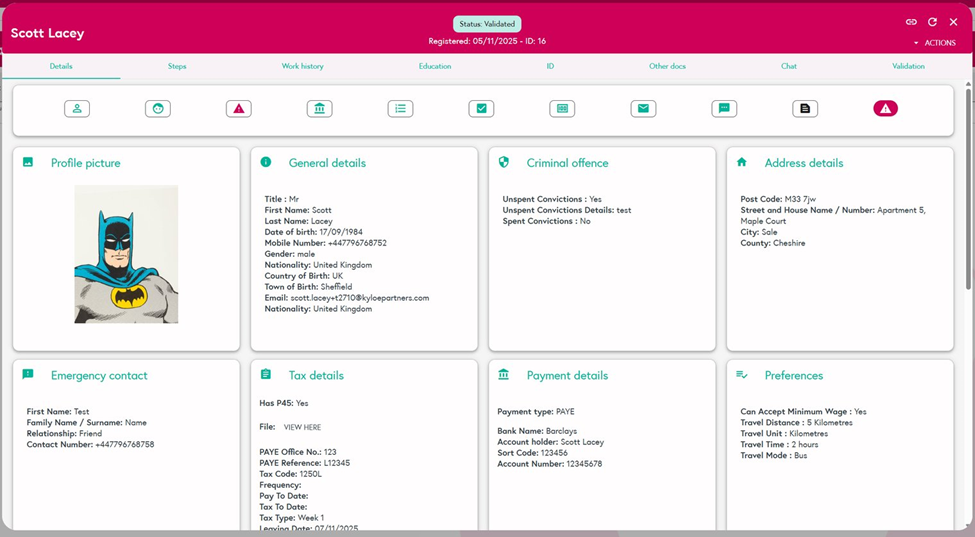This screenshot has height=537, width=975.
Task: Close the Scott Lacey record panel
Action: [x=953, y=22]
